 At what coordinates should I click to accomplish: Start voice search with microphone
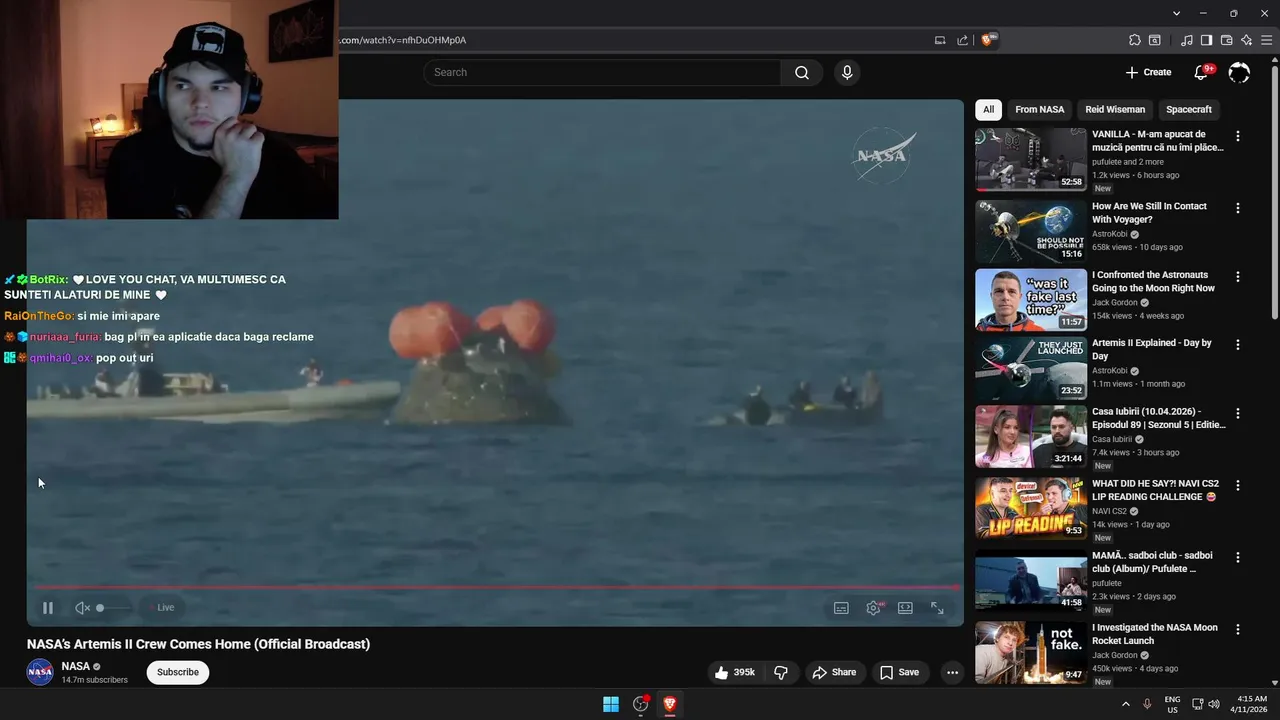pyautogui.click(x=847, y=72)
